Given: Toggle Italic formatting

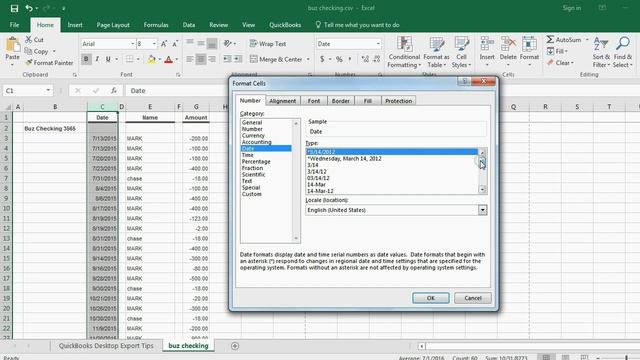Looking at the screenshot, I should (97, 59).
